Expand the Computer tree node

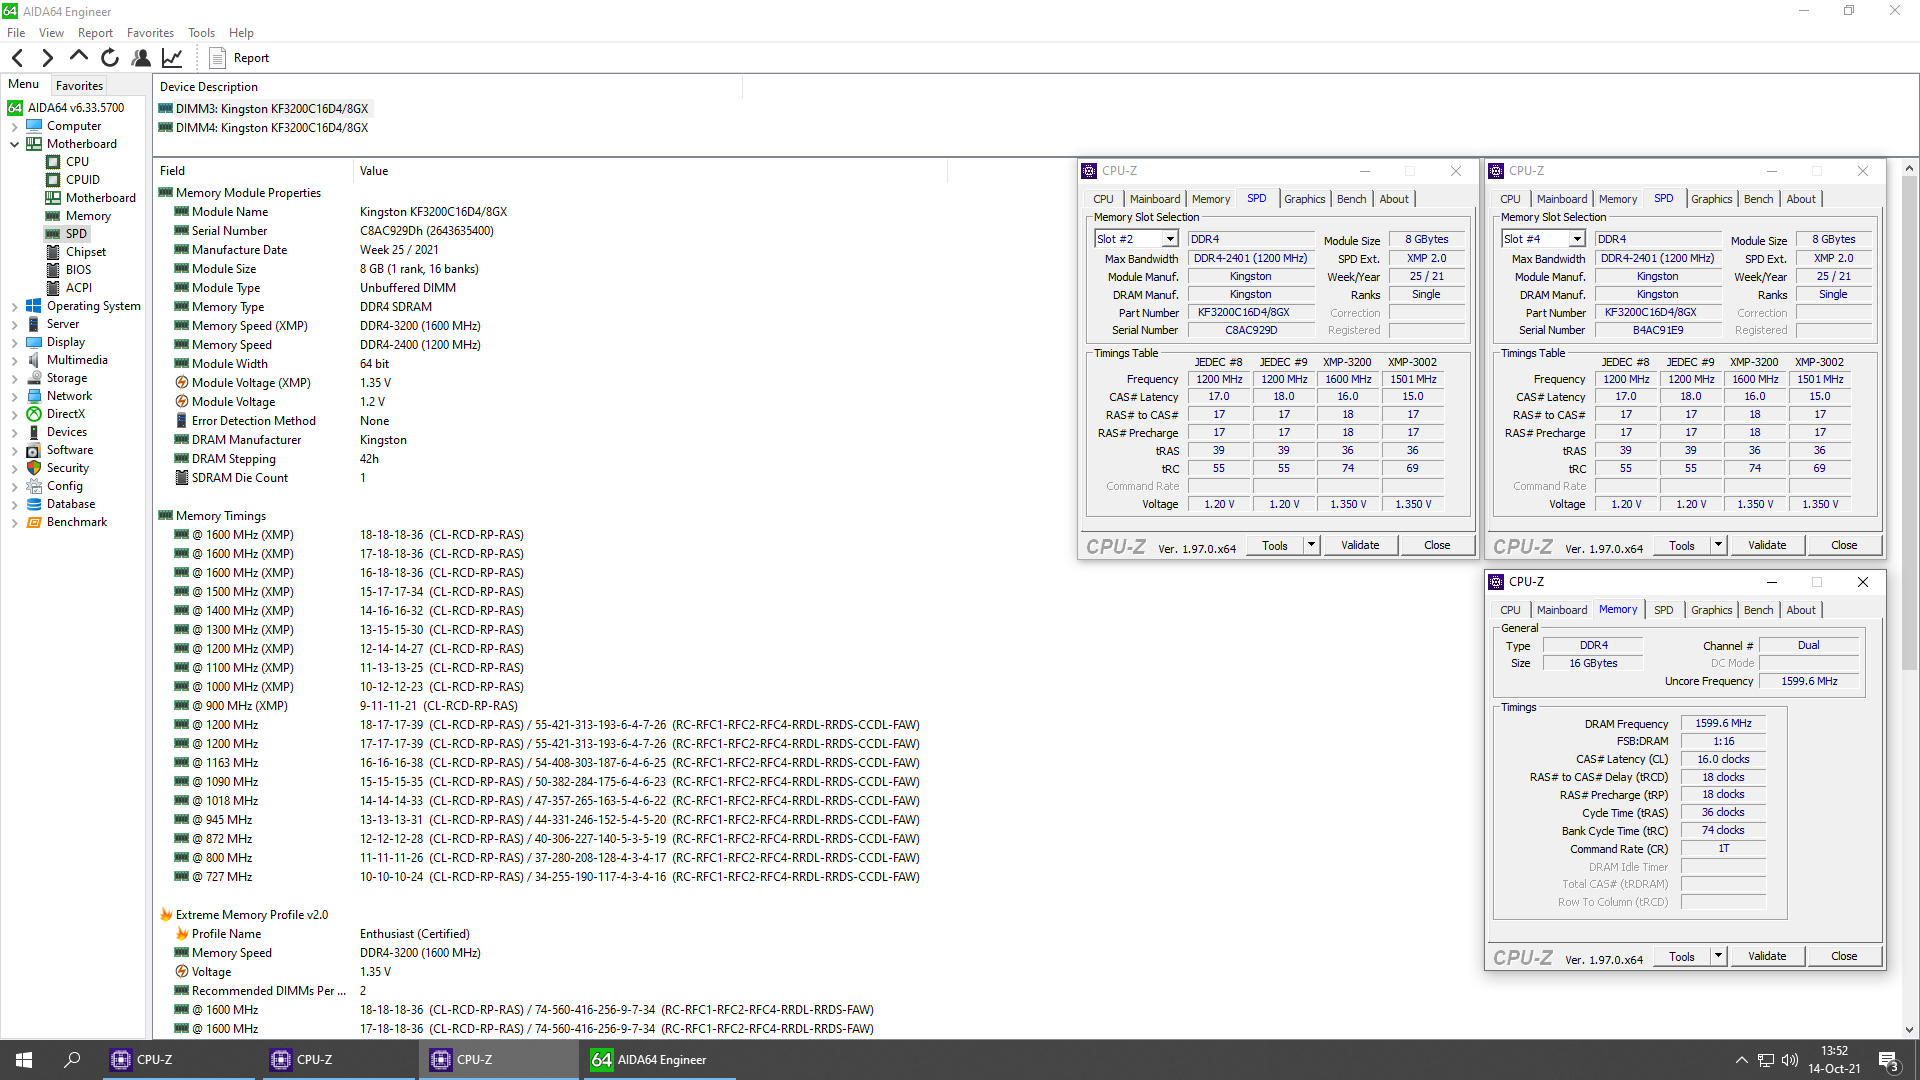pyautogui.click(x=15, y=127)
